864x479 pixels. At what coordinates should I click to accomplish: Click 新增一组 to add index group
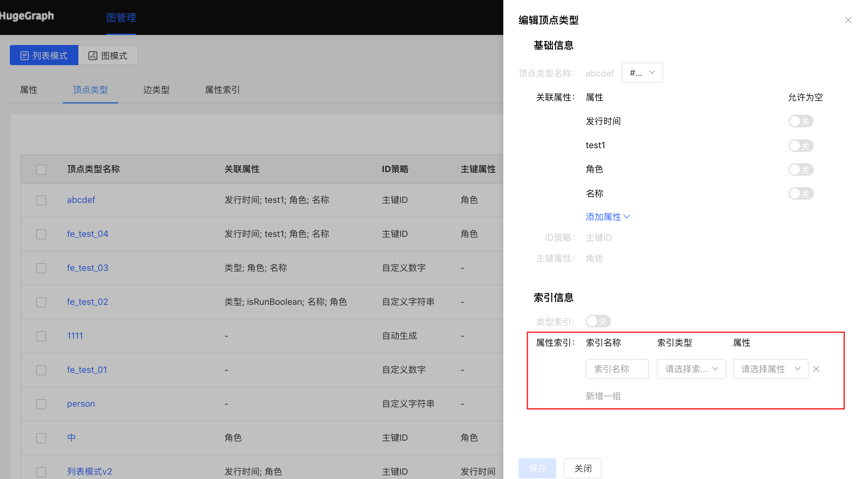click(x=603, y=396)
